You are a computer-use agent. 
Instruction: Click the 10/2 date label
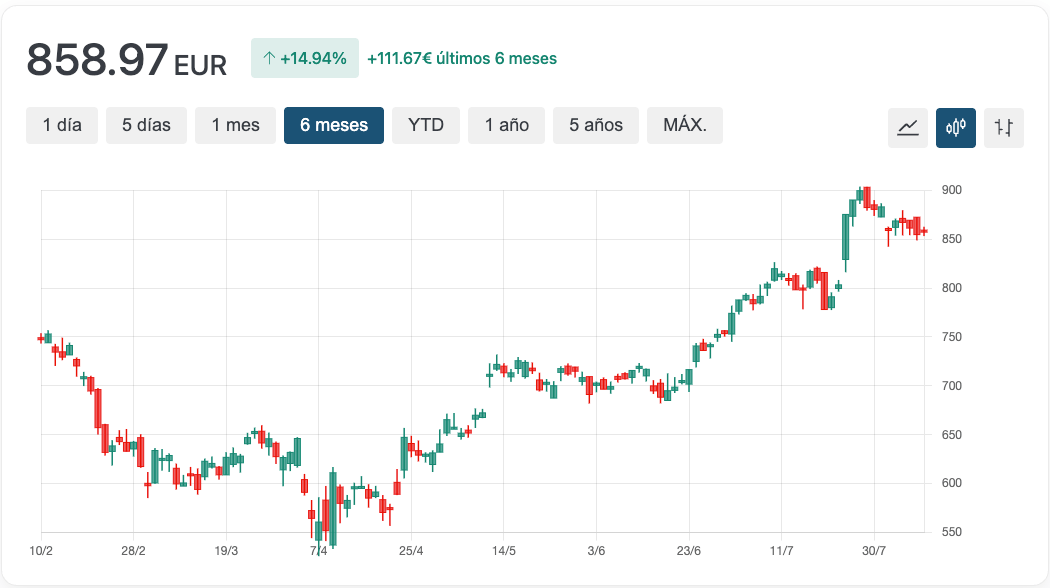(x=41, y=551)
